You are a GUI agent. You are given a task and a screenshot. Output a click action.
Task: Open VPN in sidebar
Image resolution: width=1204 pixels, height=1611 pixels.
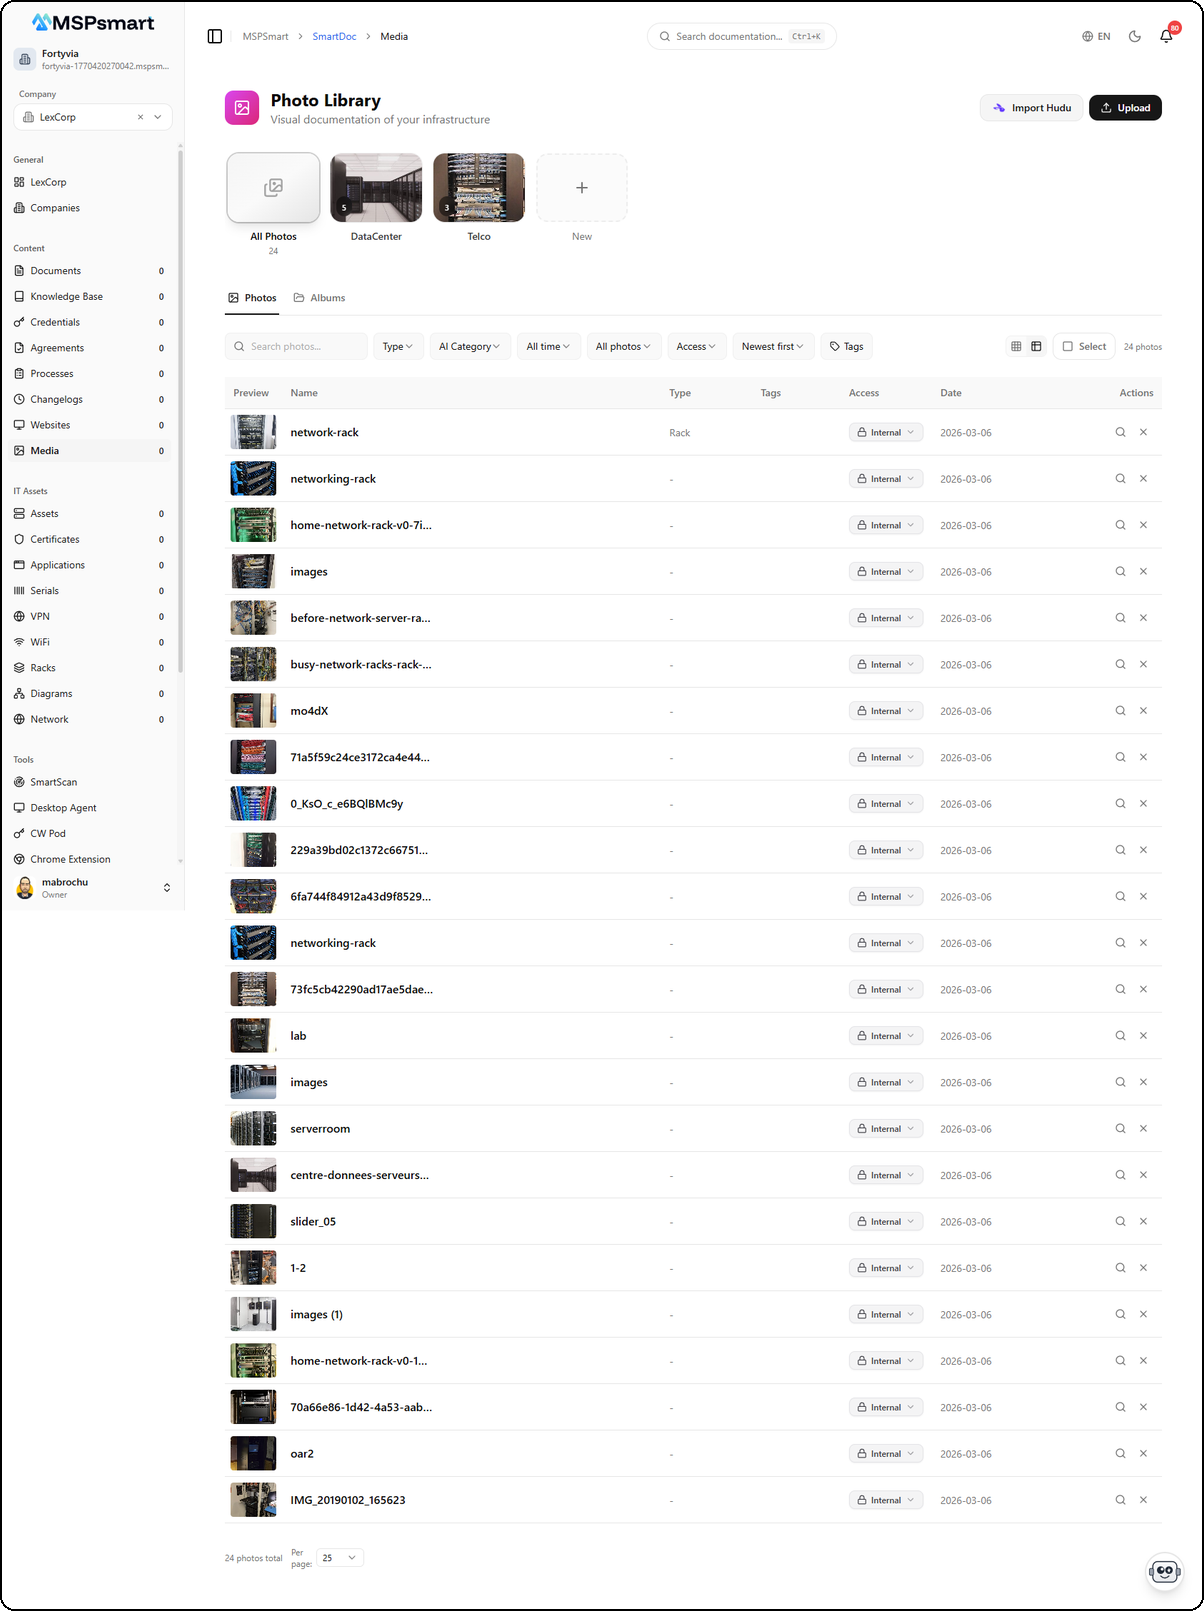point(90,616)
